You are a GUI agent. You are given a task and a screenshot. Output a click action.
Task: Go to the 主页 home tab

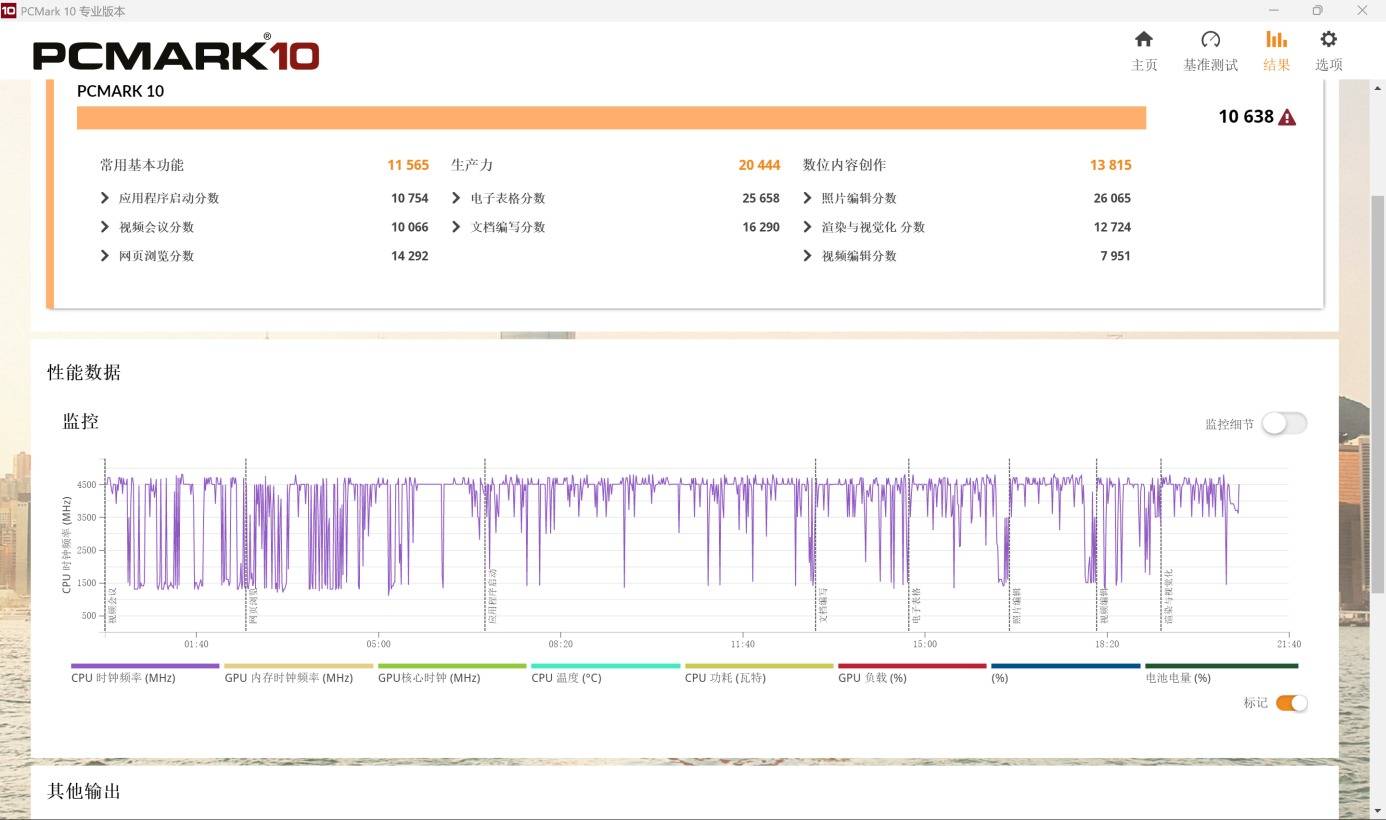1144,51
